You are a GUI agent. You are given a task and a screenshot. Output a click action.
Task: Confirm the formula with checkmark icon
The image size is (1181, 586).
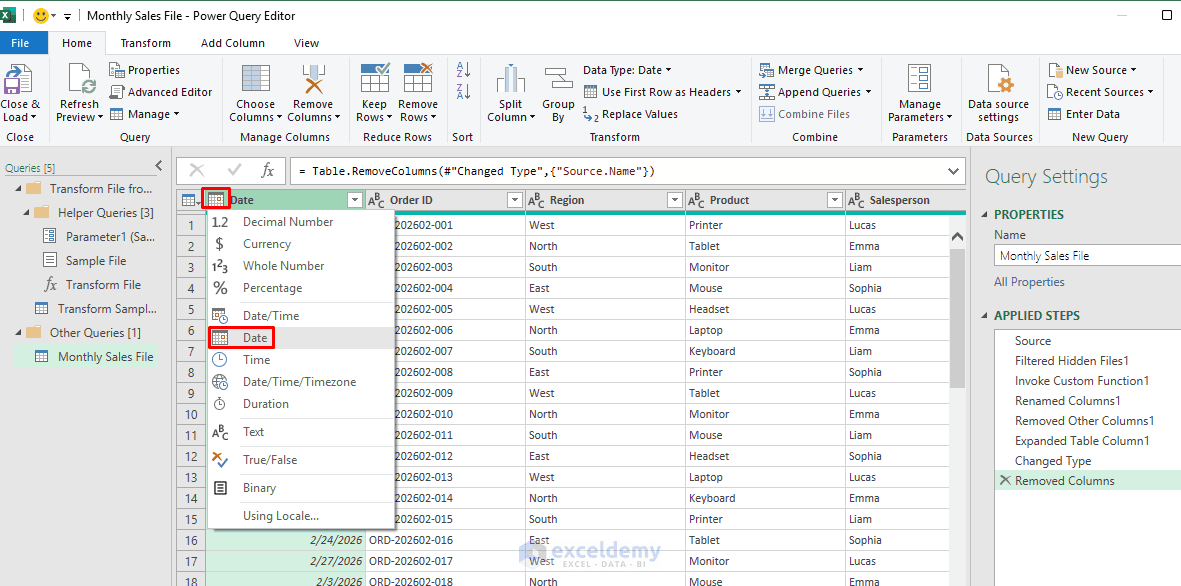point(235,171)
